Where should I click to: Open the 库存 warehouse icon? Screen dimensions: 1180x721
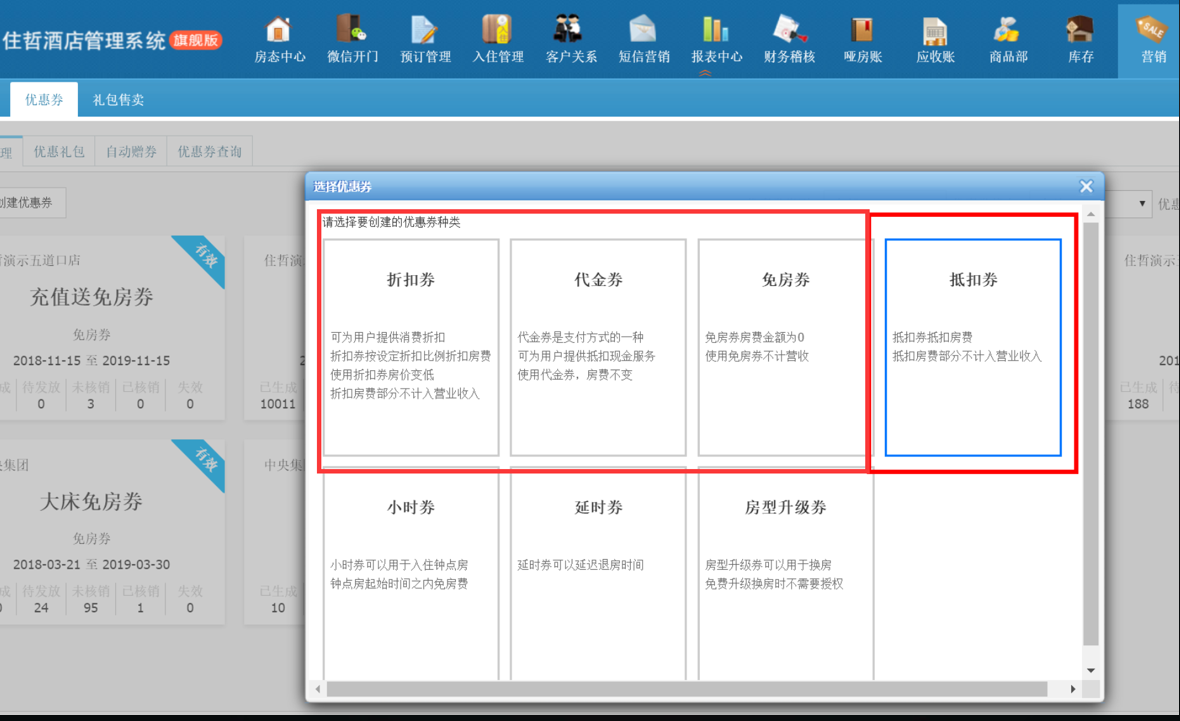[1081, 40]
